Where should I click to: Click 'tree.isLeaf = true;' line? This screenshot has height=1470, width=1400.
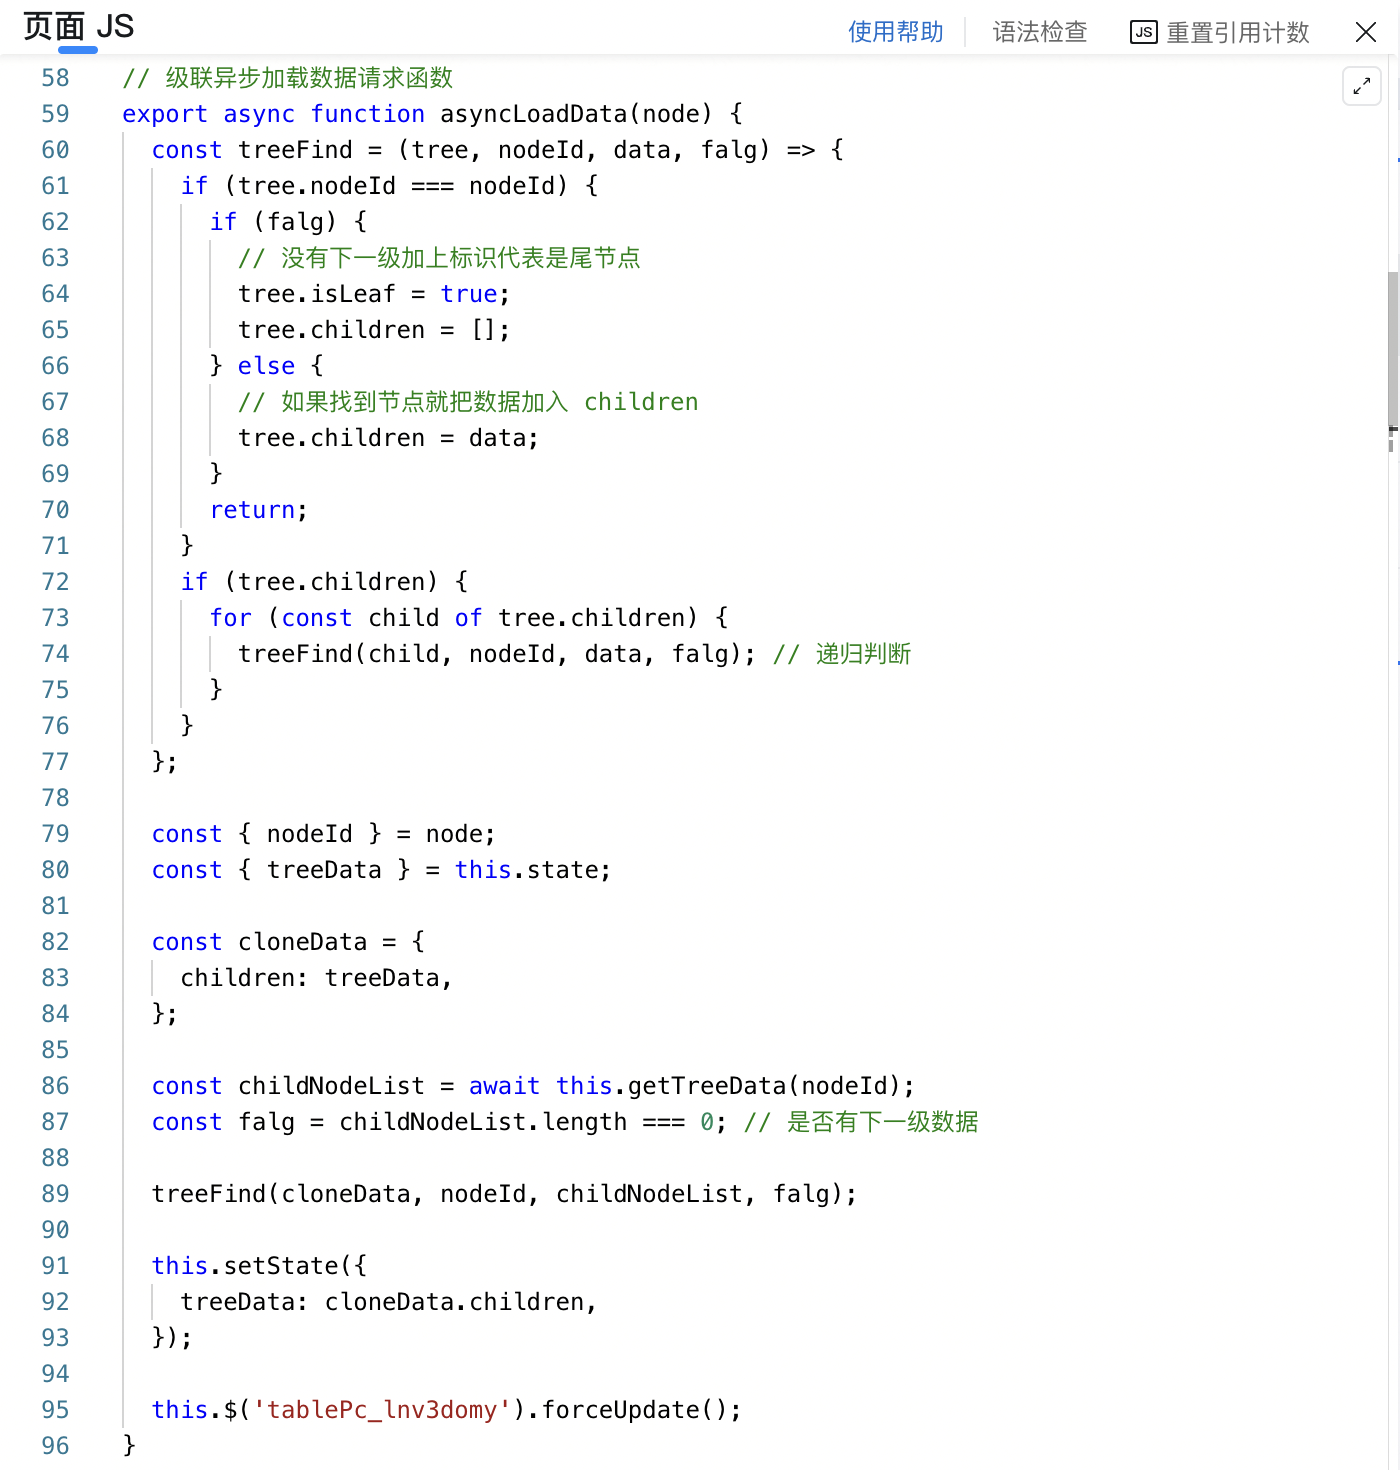click(x=374, y=294)
